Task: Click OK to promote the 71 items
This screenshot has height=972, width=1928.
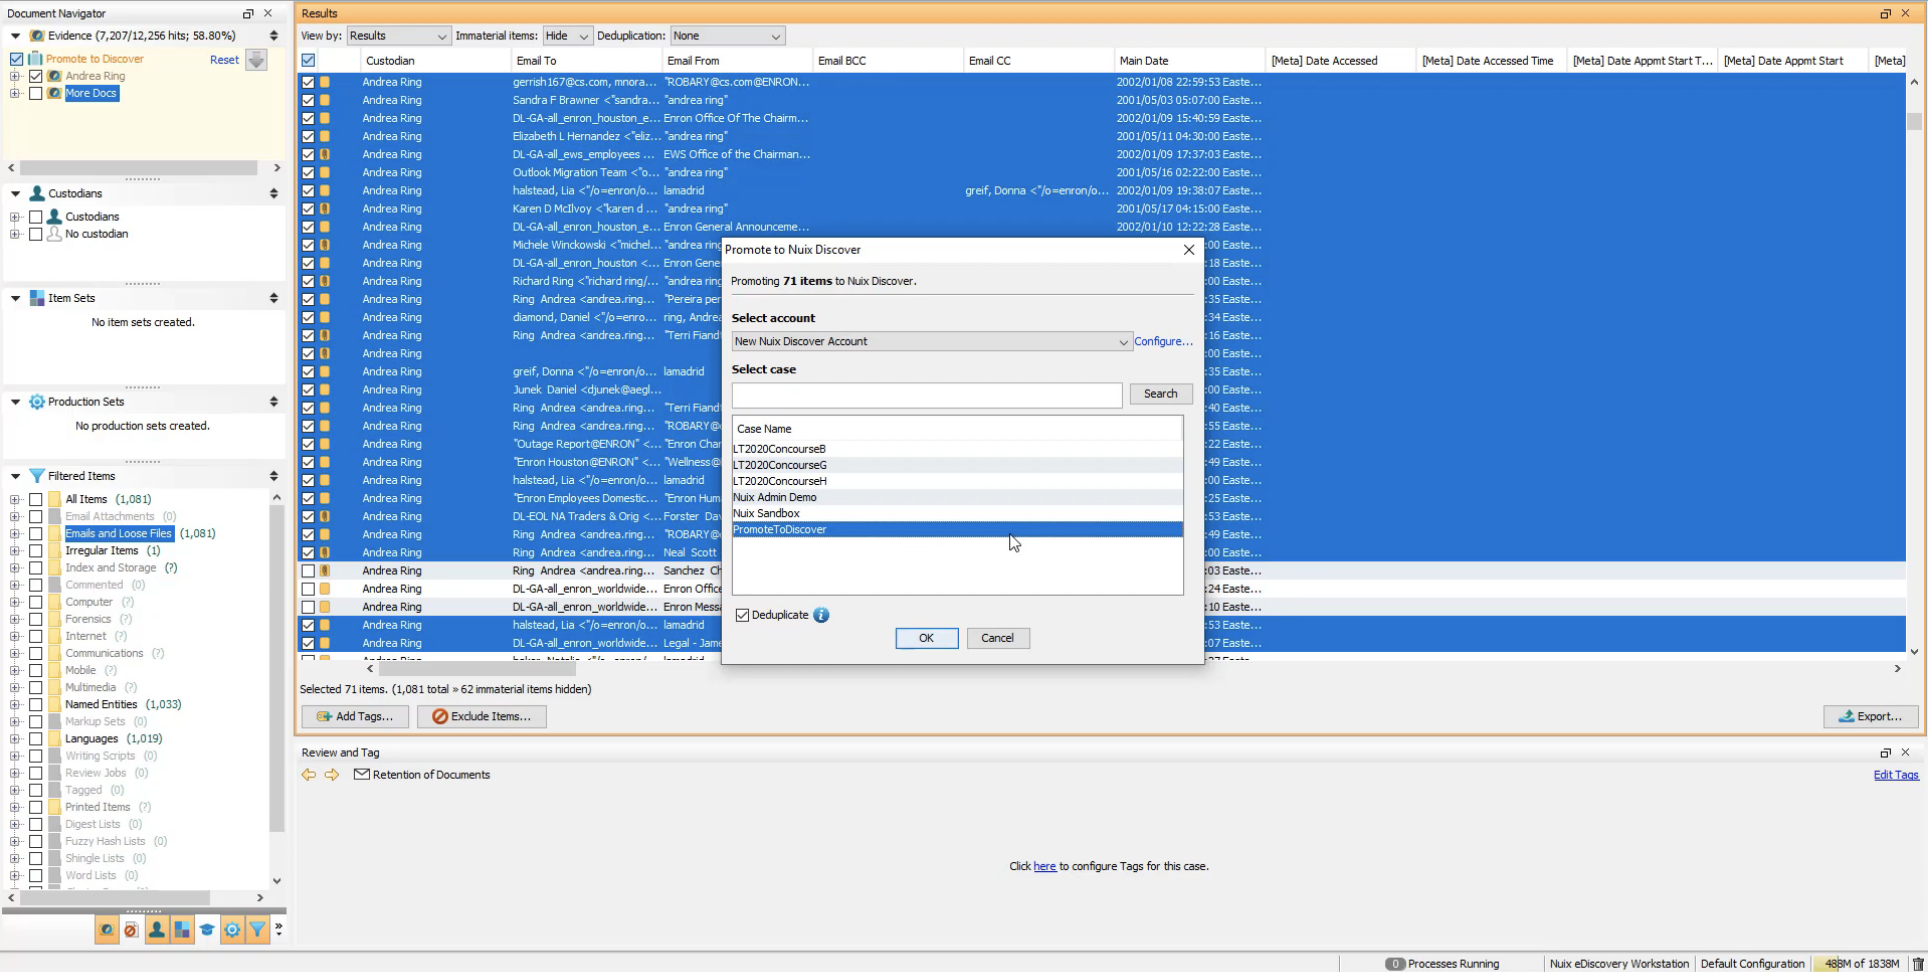Action: [x=926, y=638]
